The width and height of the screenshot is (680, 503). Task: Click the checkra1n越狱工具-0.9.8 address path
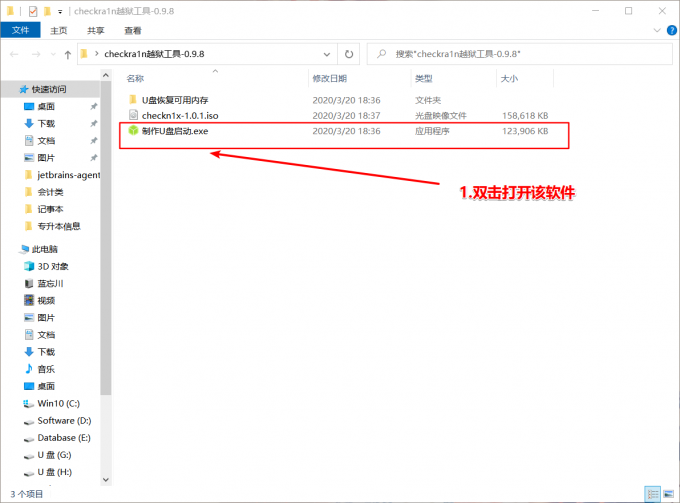[154, 54]
